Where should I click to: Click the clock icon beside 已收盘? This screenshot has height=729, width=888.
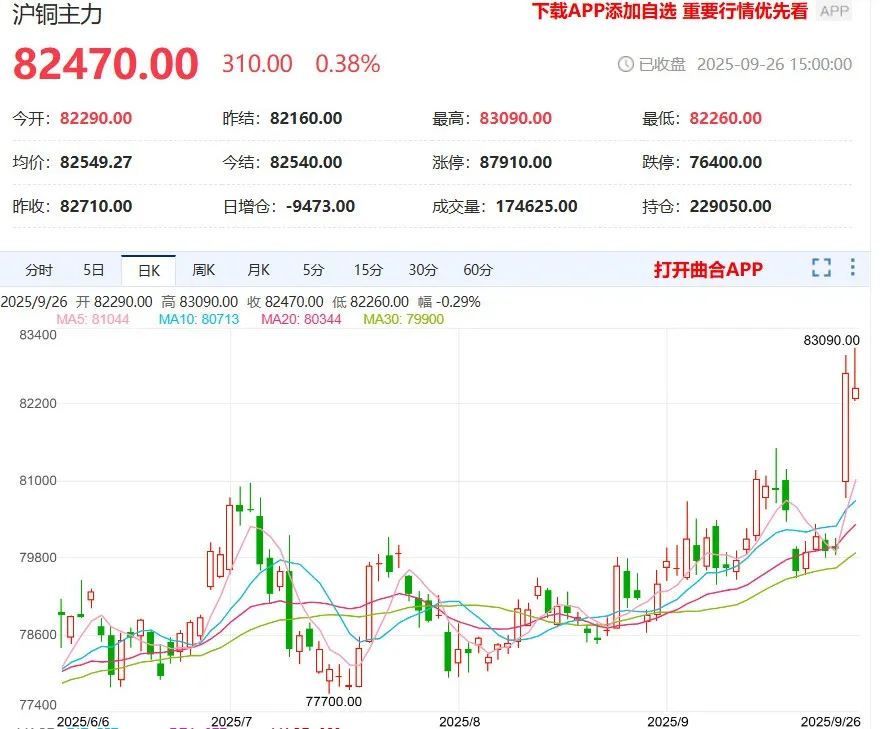pyautogui.click(x=626, y=64)
